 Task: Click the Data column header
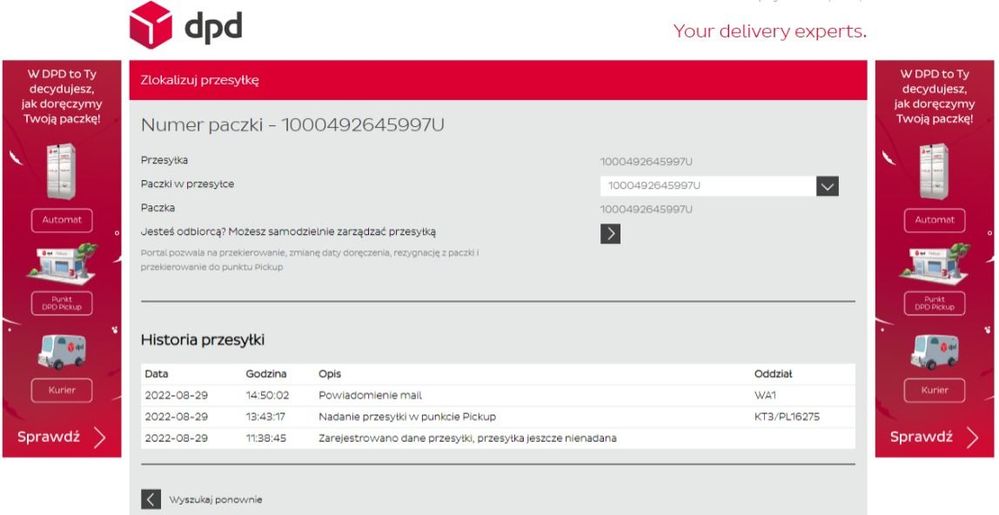(157, 374)
